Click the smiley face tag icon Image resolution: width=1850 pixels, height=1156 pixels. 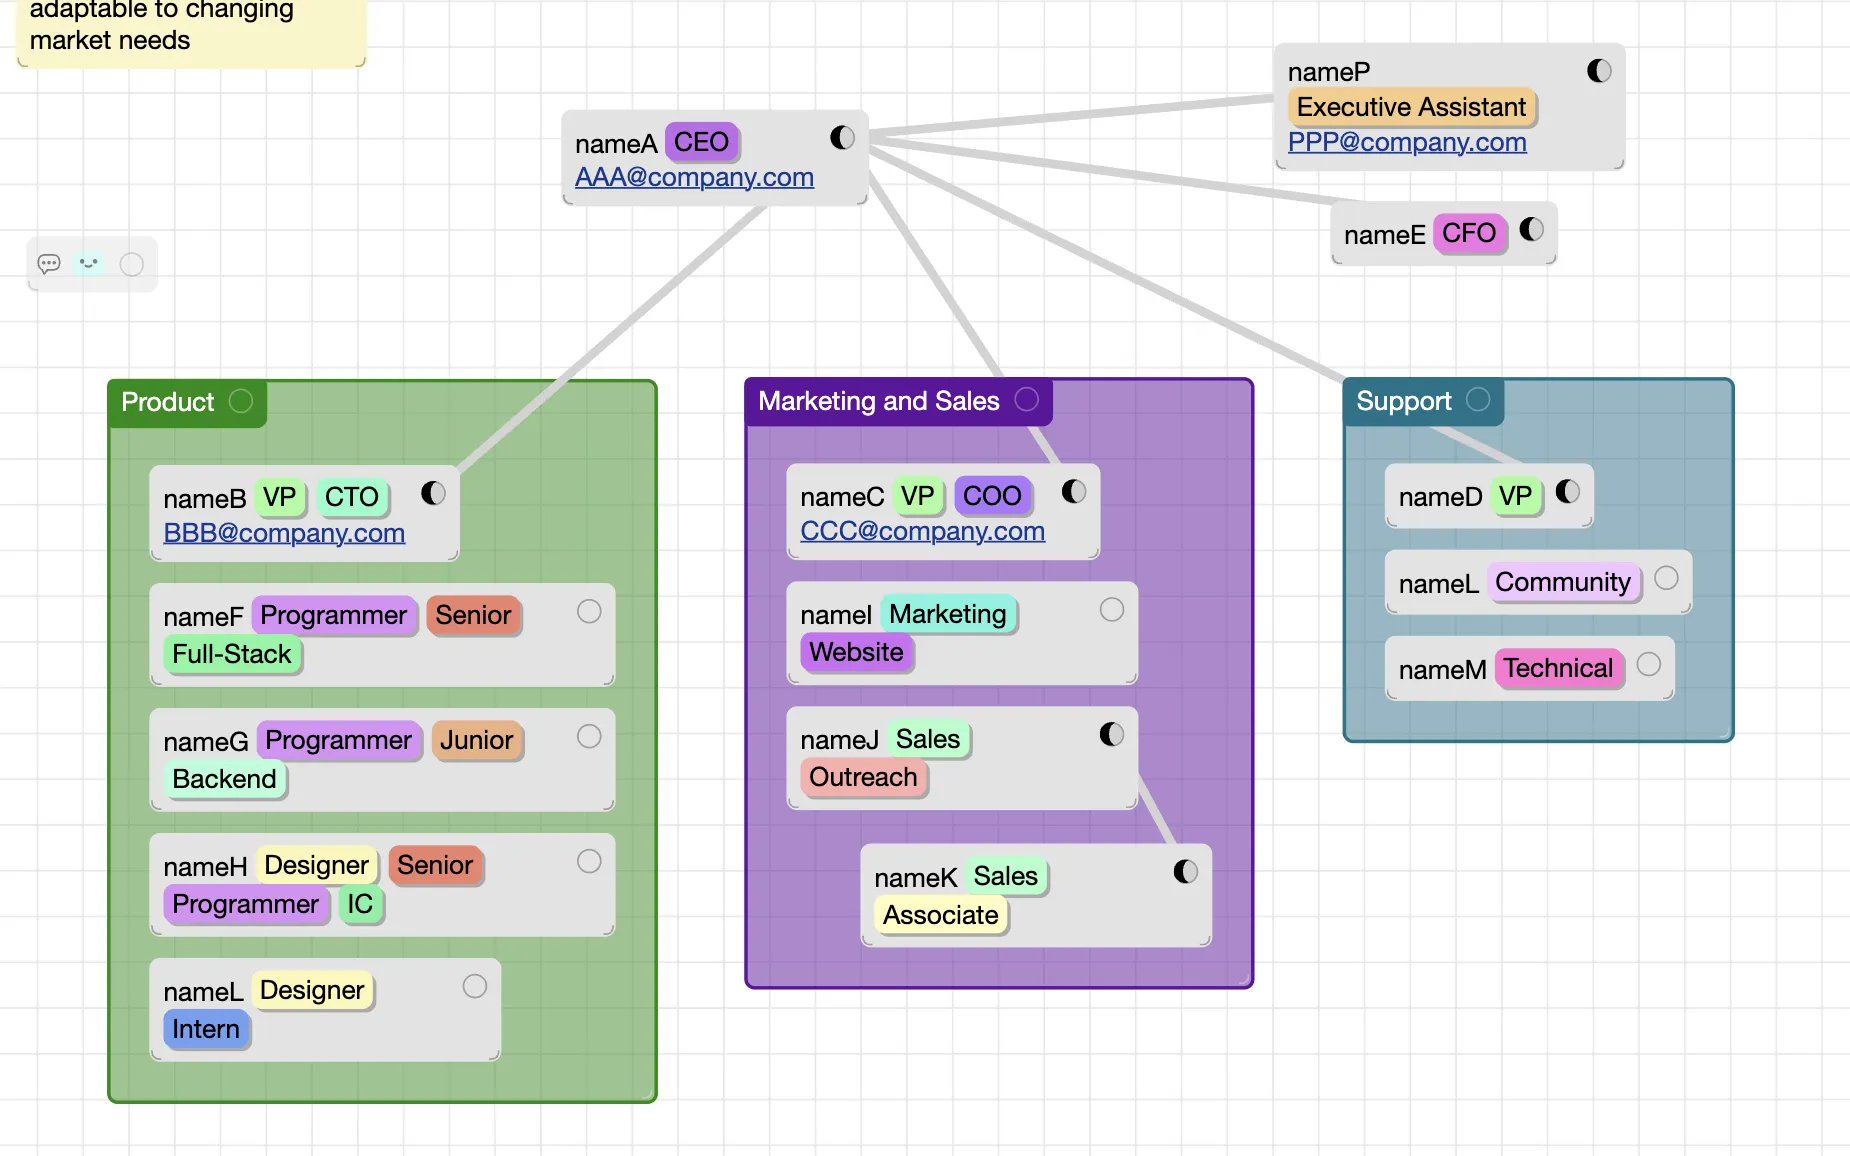click(89, 264)
